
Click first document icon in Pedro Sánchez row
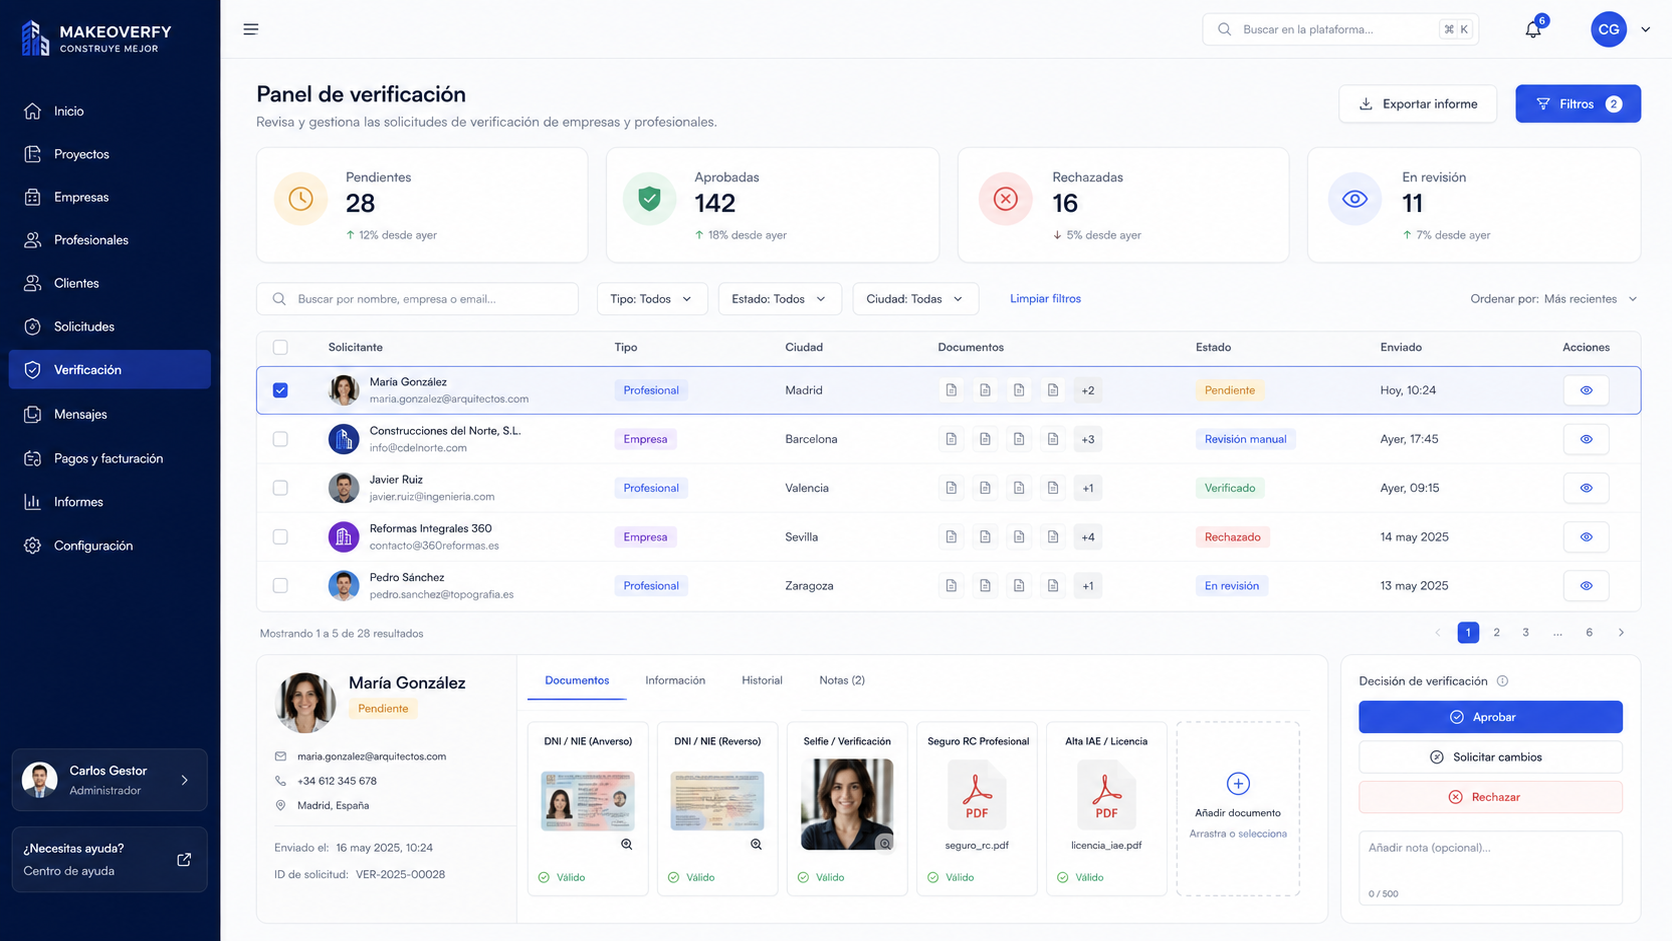(x=951, y=586)
